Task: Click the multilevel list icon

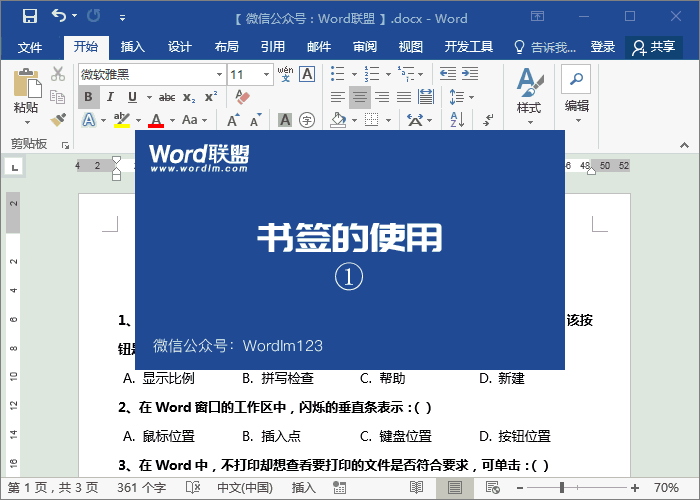Action: (x=406, y=74)
